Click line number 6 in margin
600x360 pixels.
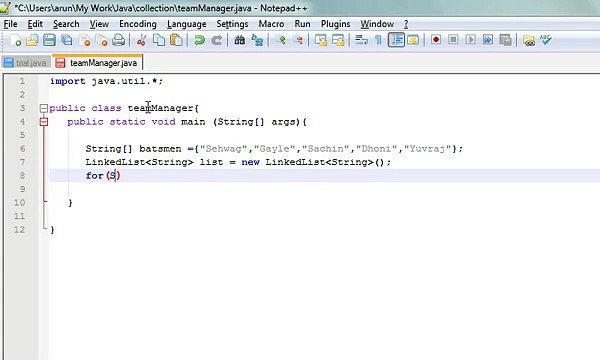click(22, 148)
